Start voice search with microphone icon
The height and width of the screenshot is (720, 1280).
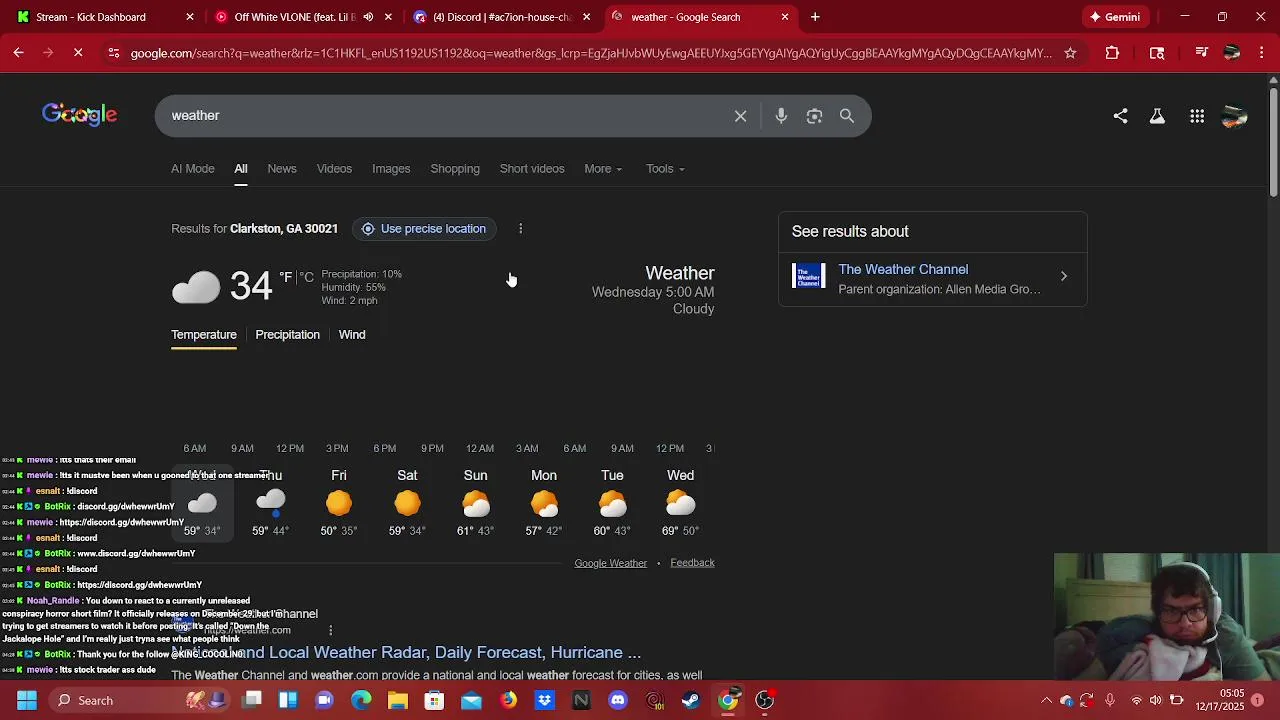[x=781, y=116]
